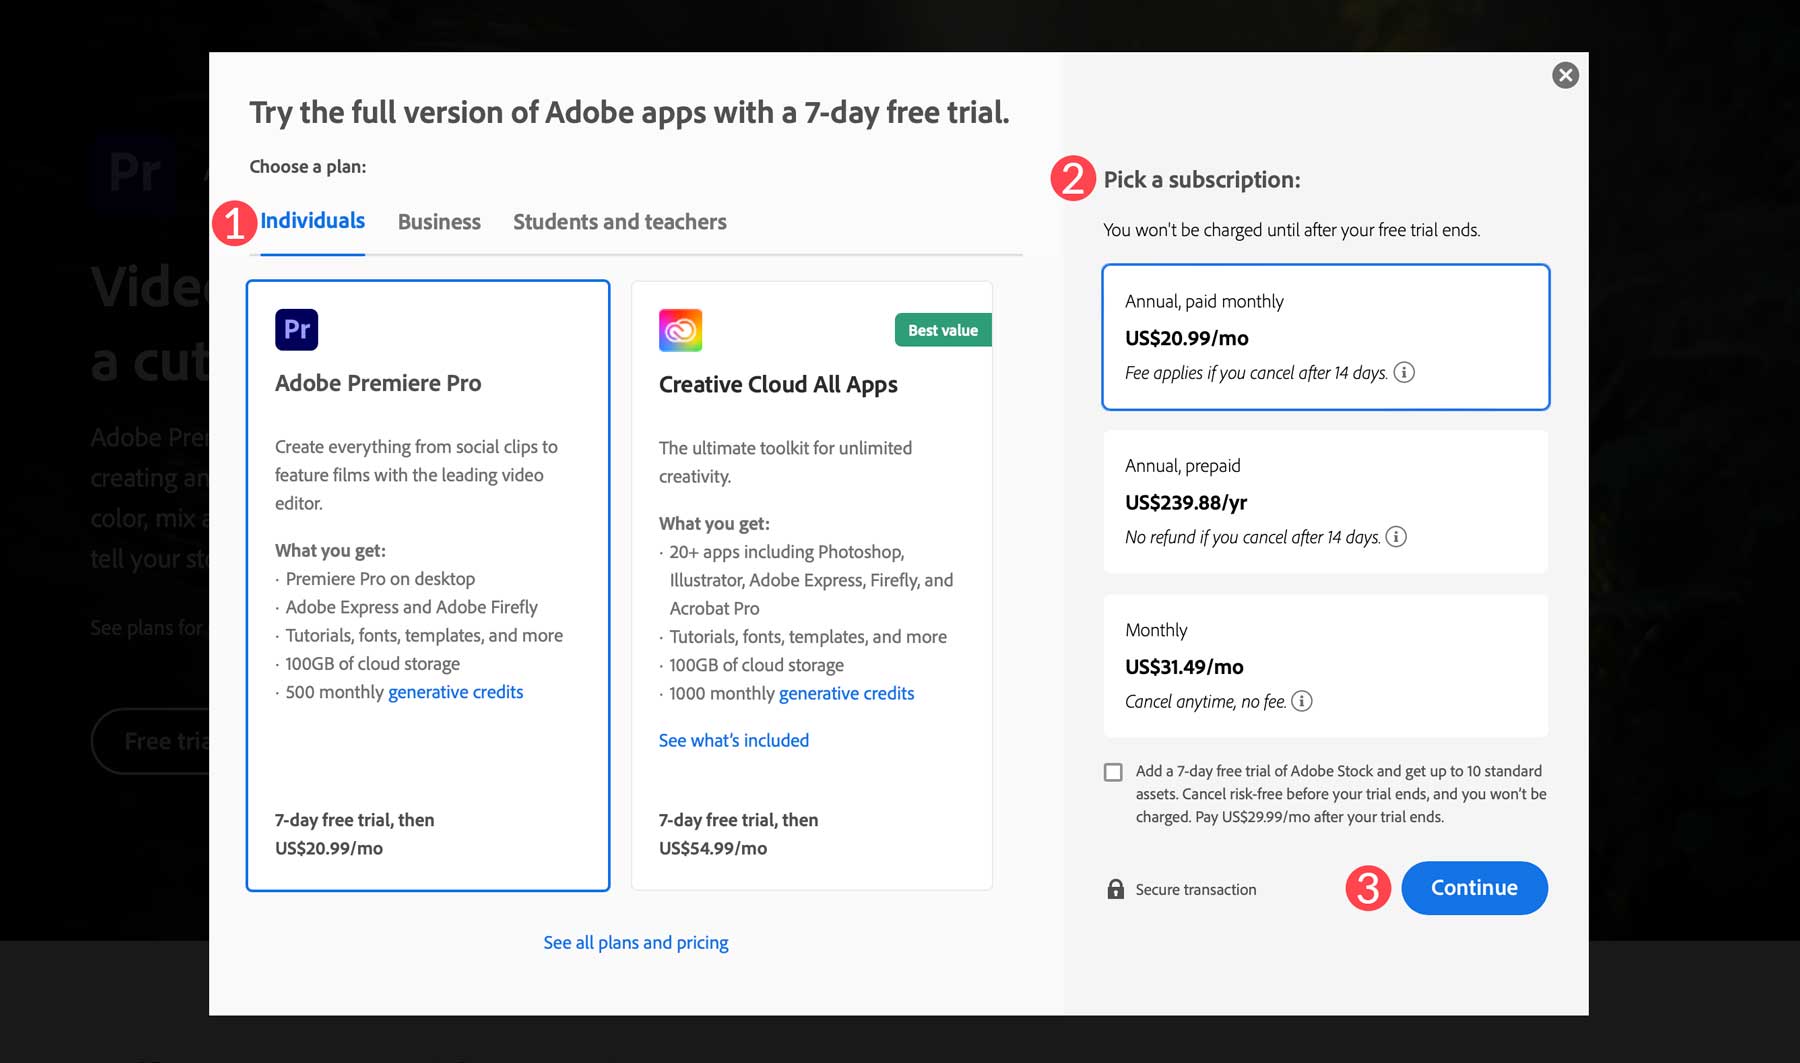The image size is (1800, 1063).
Task: Open 'See all plans and pricing' link
Action: pos(636,942)
